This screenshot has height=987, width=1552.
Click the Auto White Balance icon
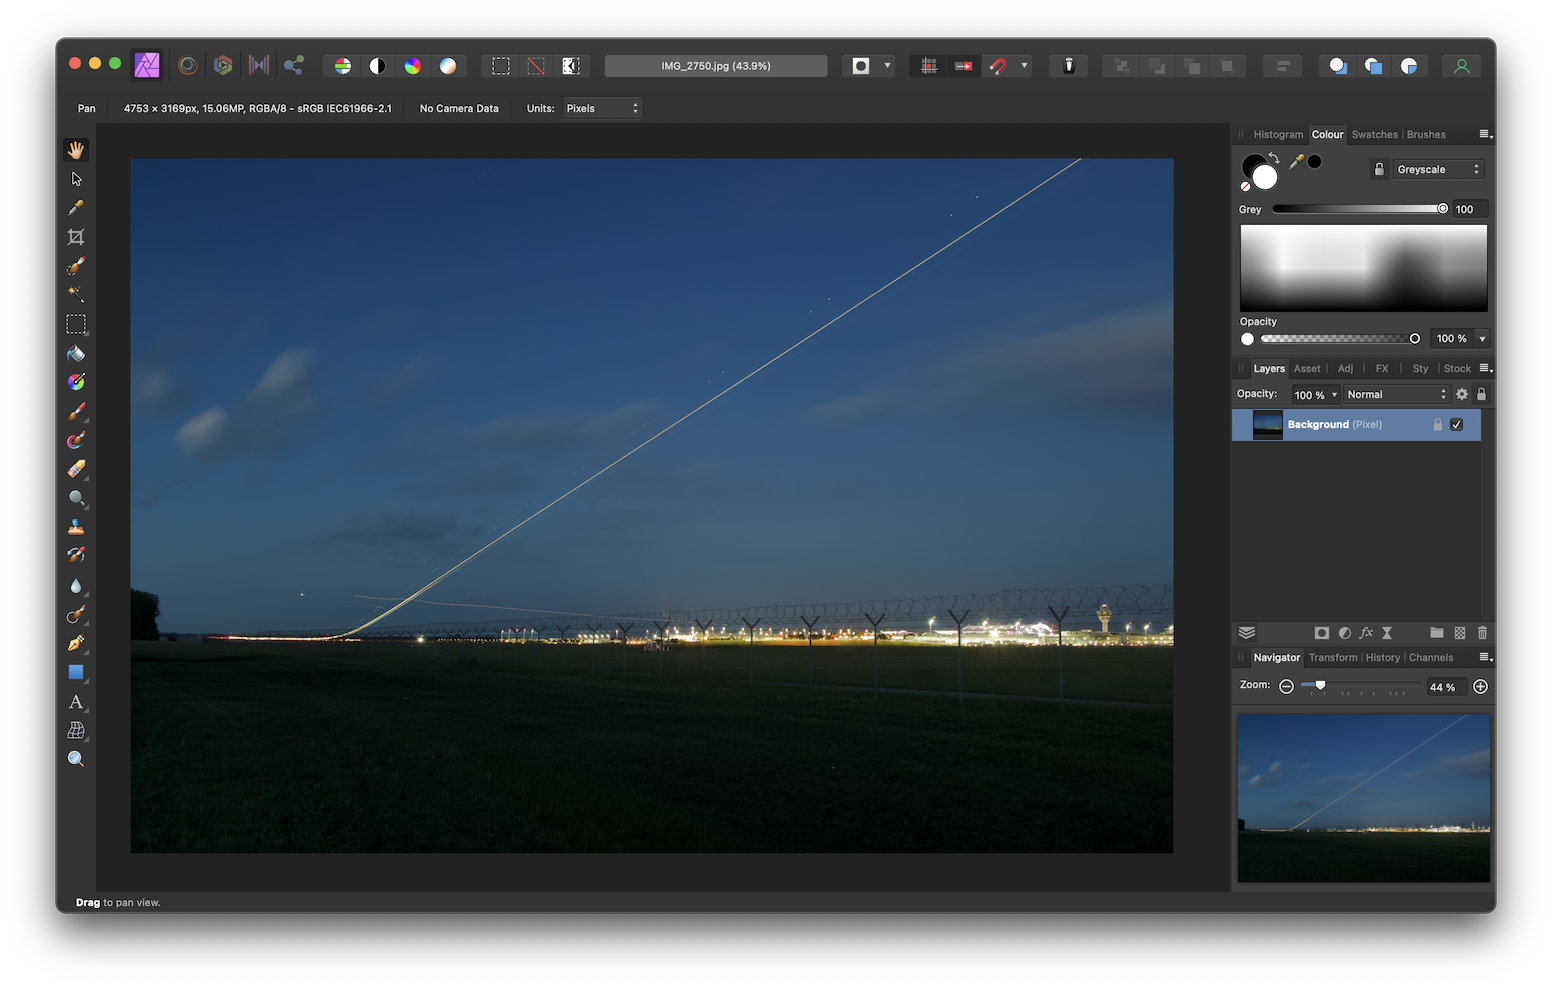[x=448, y=66]
